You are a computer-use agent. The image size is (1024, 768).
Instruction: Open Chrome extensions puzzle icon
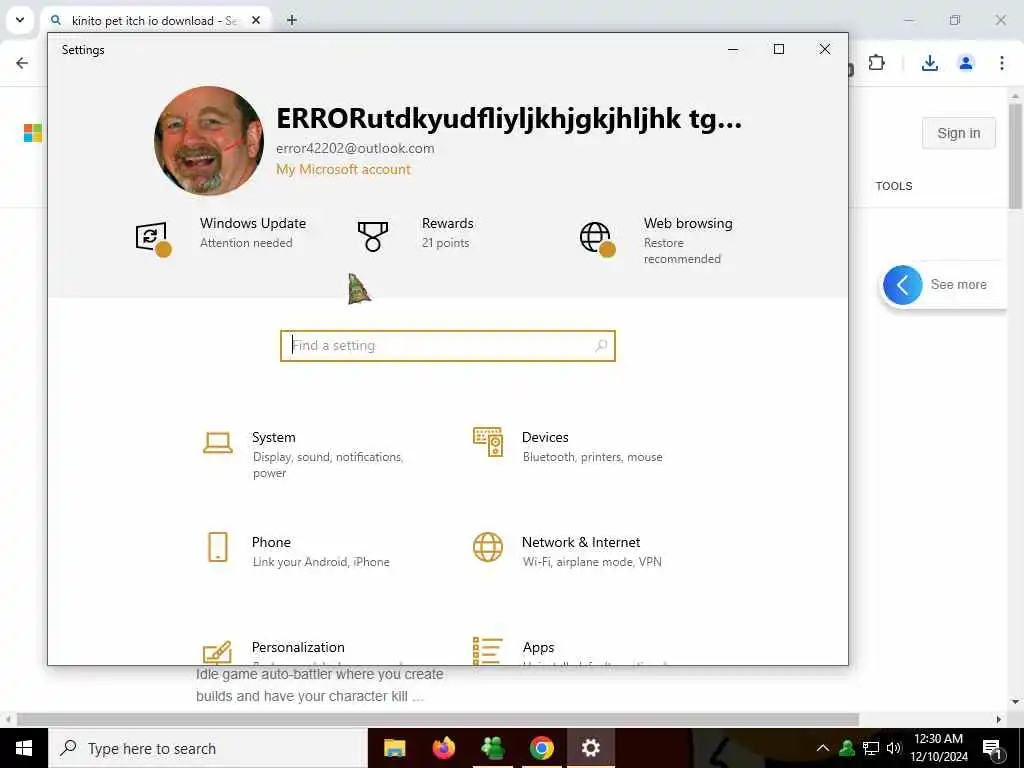[876, 63]
